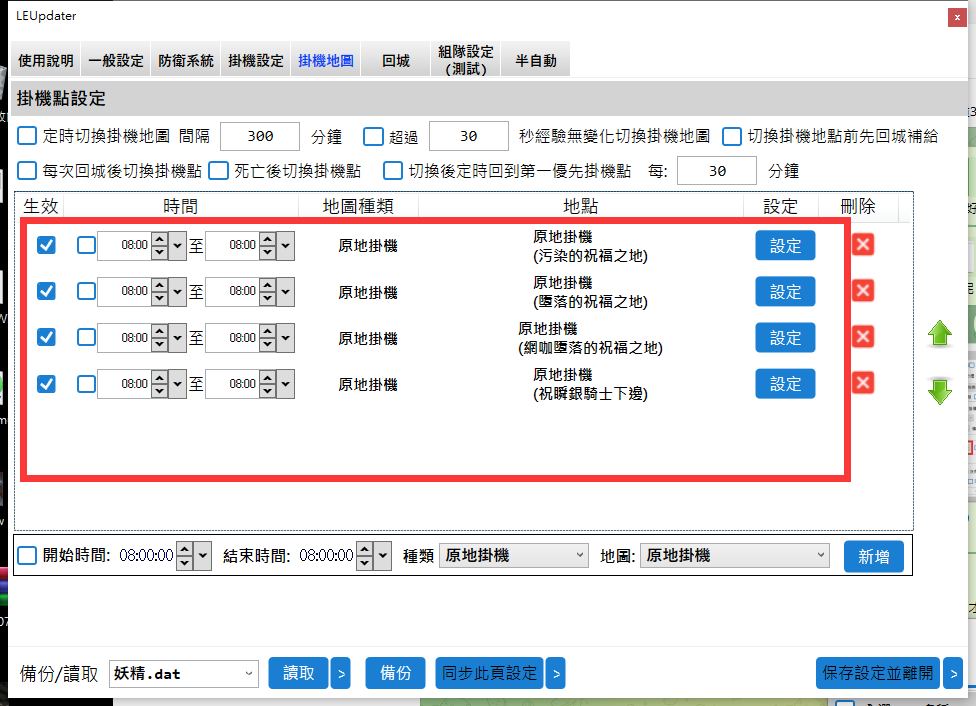Enable 定時切換掛機地圖 checkbox
The image size is (976, 706).
pyautogui.click(x=27, y=136)
